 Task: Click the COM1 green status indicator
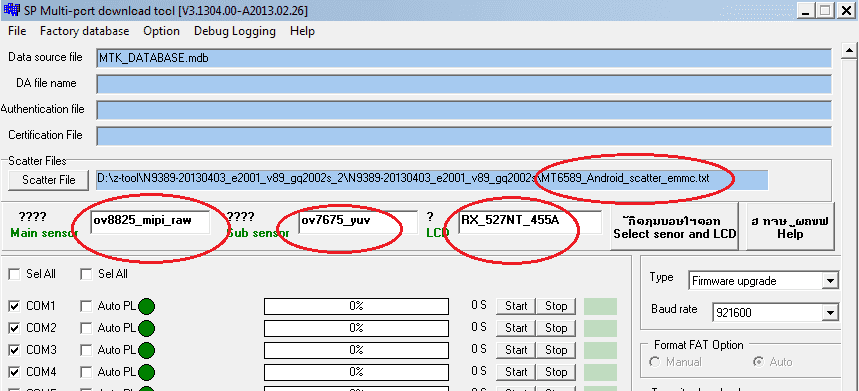point(146,307)
